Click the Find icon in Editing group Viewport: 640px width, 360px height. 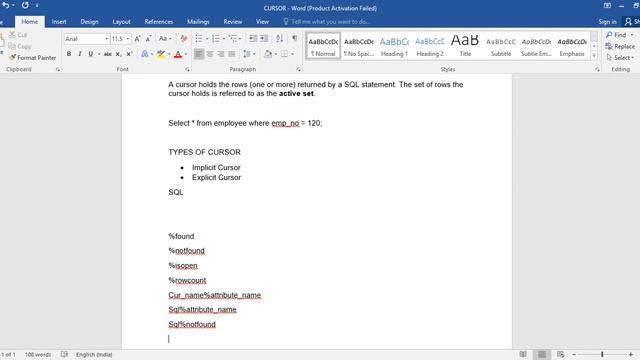point(616,35)
